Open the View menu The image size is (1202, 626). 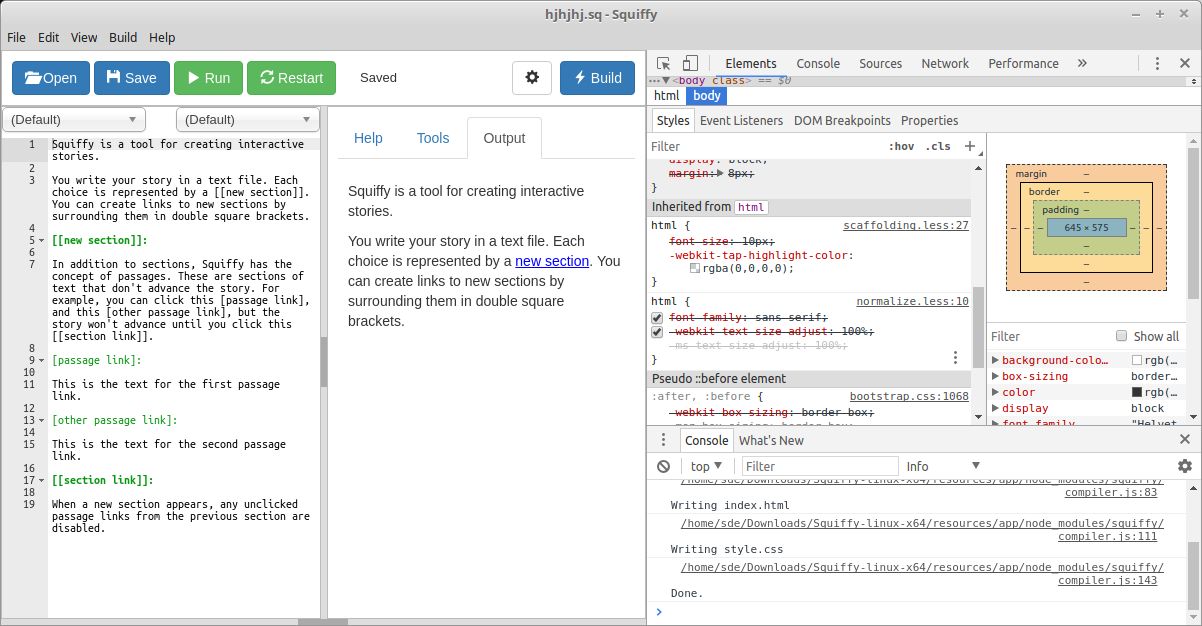[84, 37]
